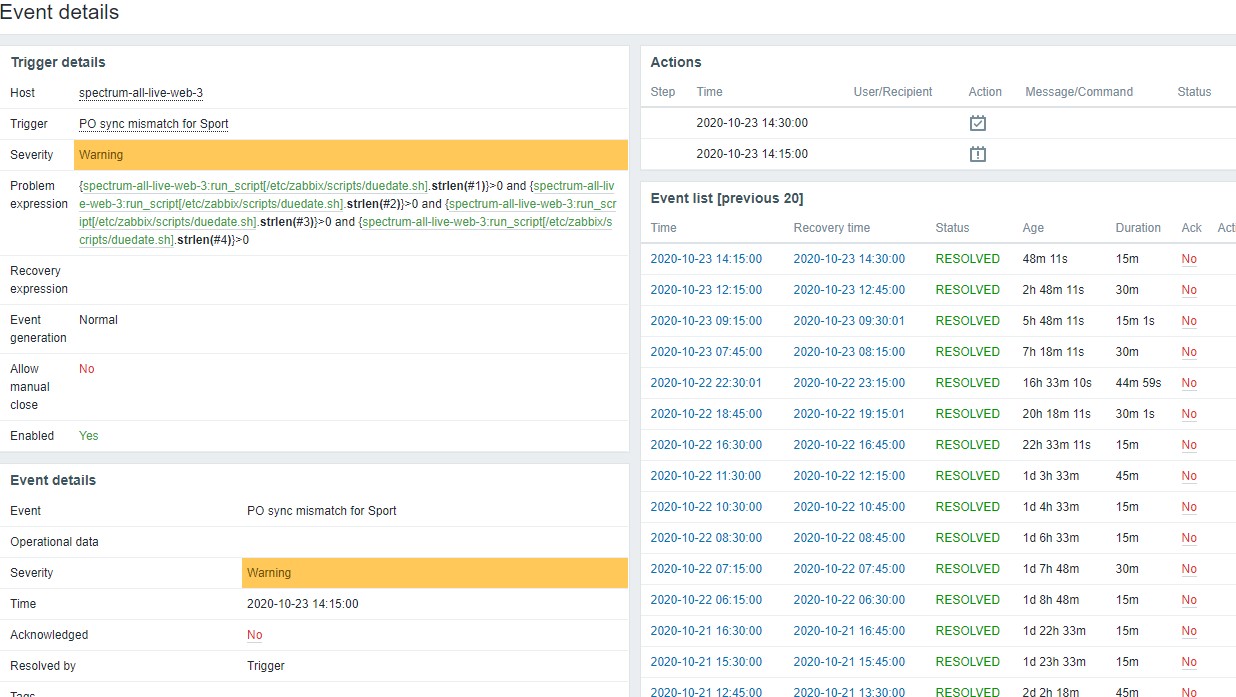This screenshot has width=1236, height=697.
Task: Click Ack No for the 2020-10-22 11:30:00 event
Action: [x=1188, y=476]
